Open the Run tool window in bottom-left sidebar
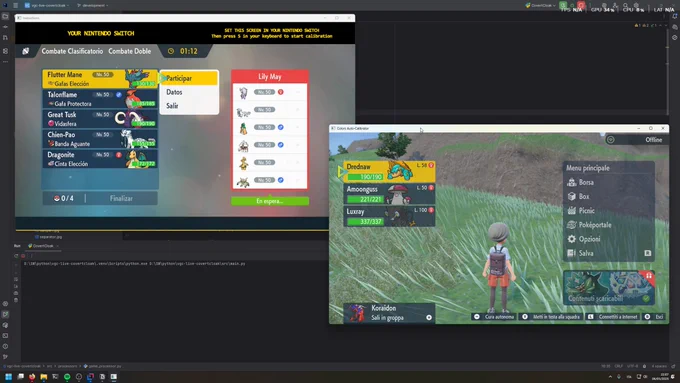The width and height of the screenshot is (680, 383). (5, 314)
